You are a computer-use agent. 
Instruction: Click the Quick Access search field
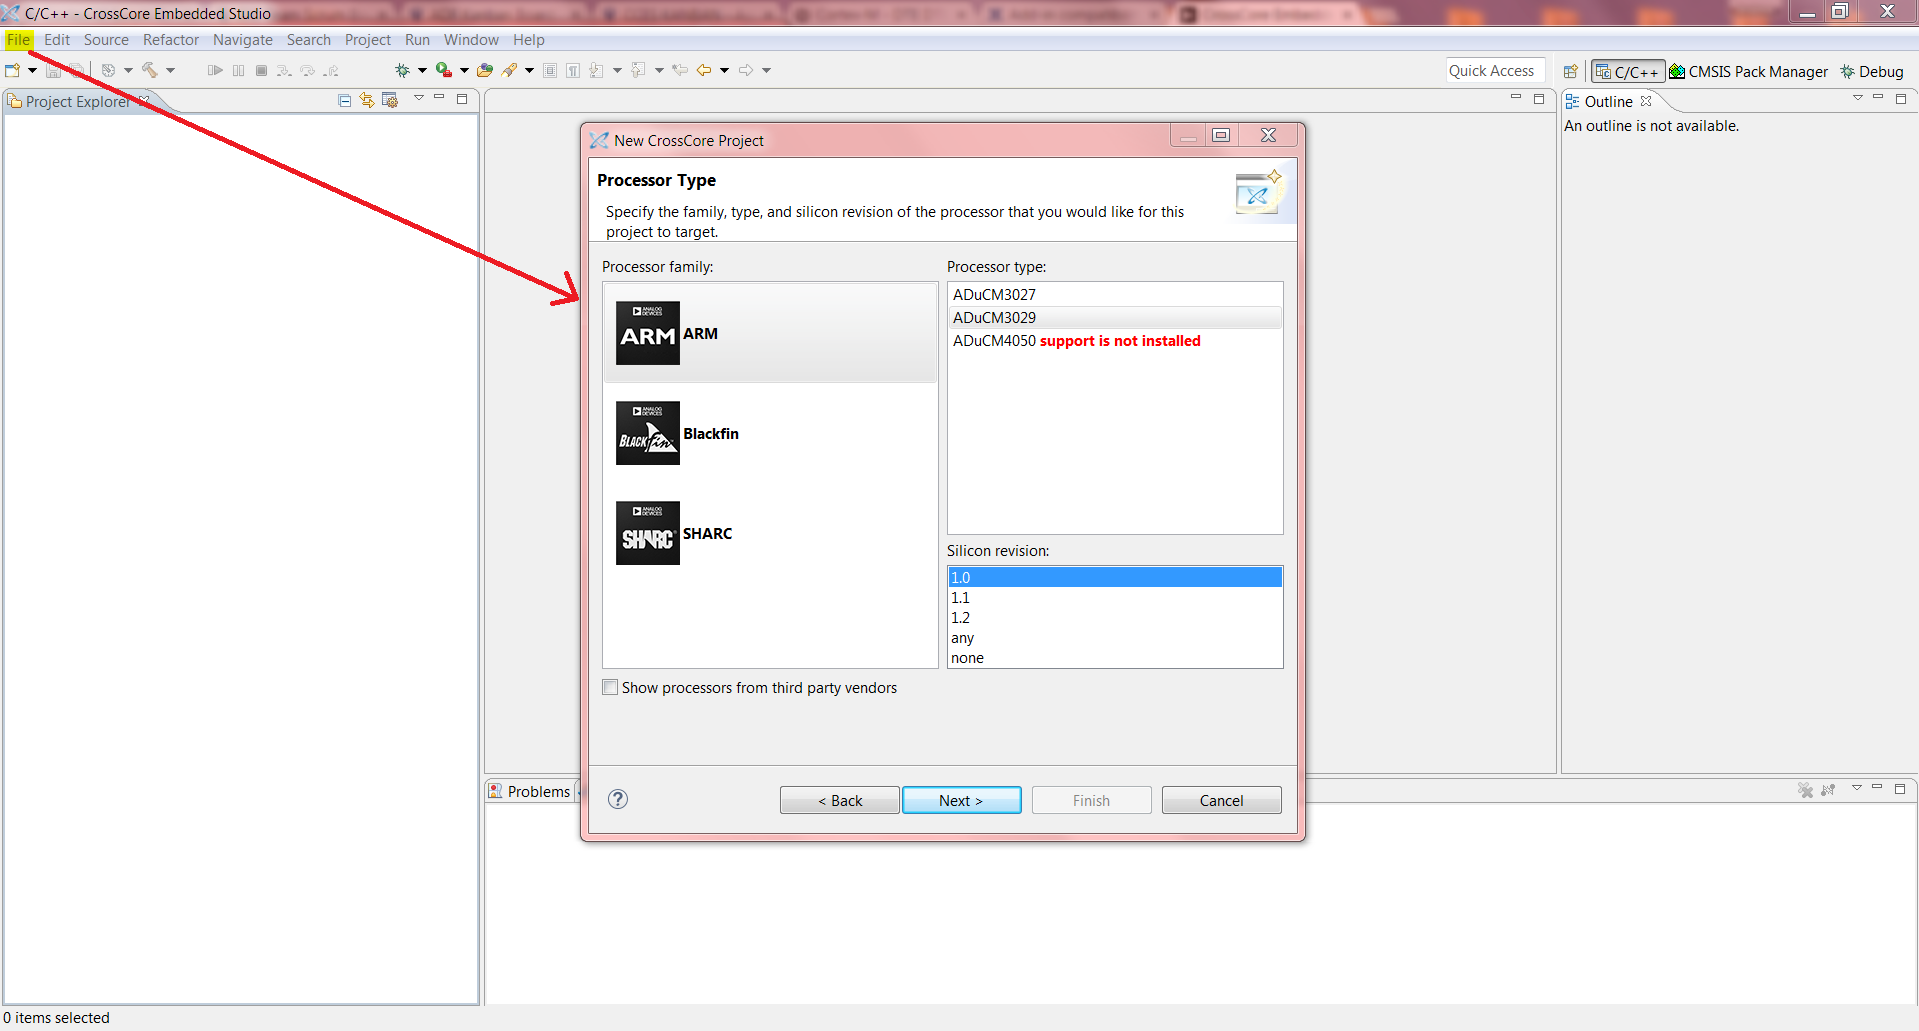click(1495, 70)
